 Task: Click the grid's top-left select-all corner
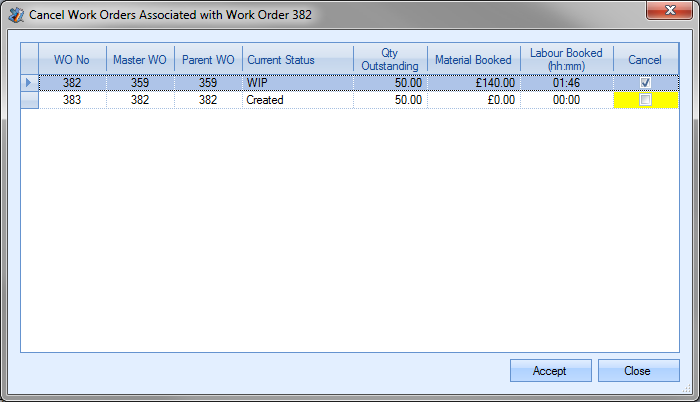click(29, 59)
